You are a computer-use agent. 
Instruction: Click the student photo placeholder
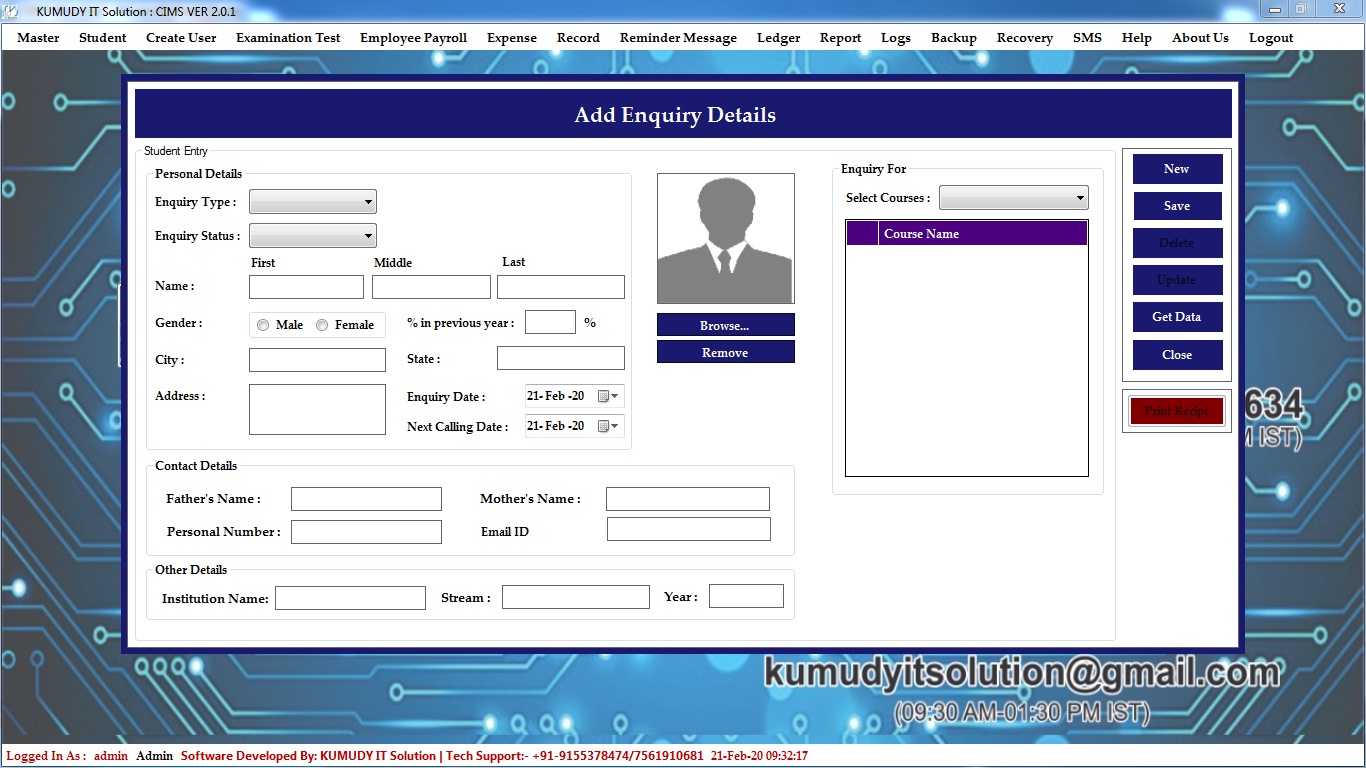tap(725, 238)
